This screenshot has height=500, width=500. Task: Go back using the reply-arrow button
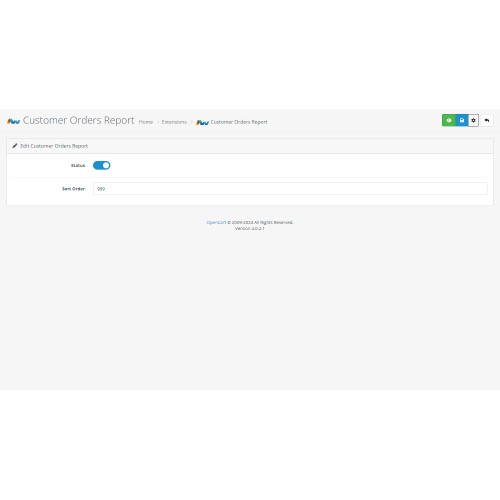[x=487, y=120]
